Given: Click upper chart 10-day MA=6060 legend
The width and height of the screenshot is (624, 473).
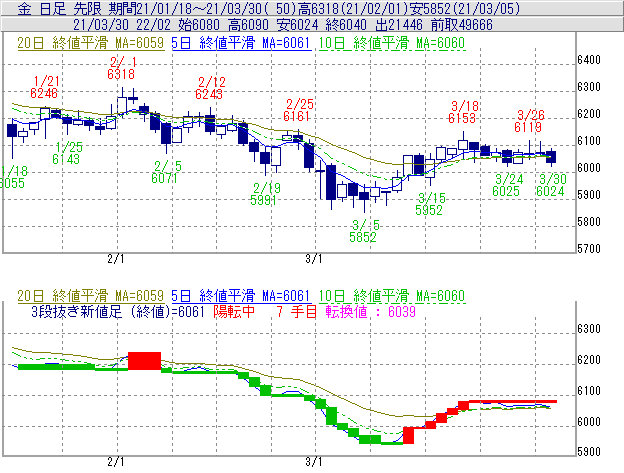Looking at the screenshot, I should tap(392, 43).
